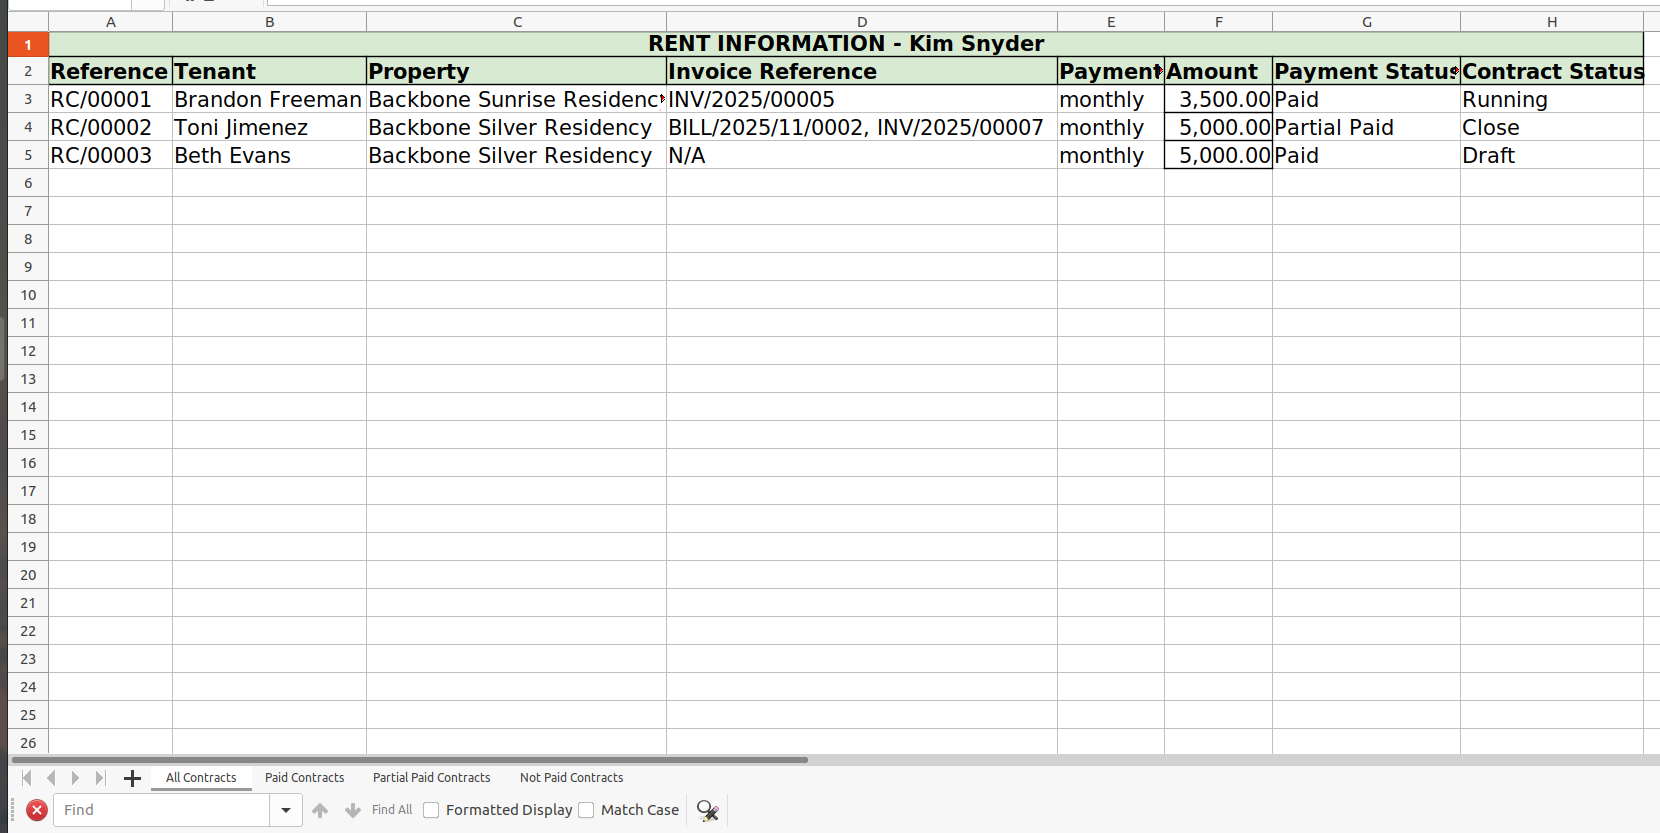Image resolution: width=1660 pixels, height=833 pixels.
Task: Select the Beth Evans tenant cell
Action: click(x=269, y=155)
